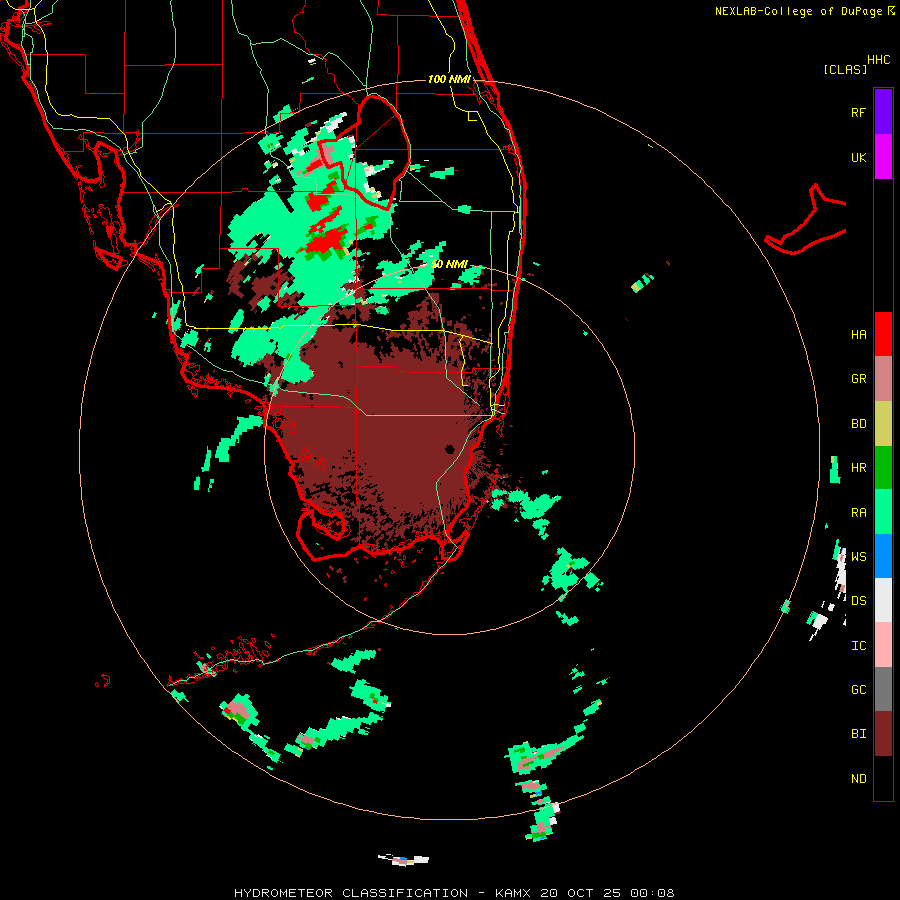Click the BI dark red legend swatch
900x900 pixels.
(x=883, y=734)
